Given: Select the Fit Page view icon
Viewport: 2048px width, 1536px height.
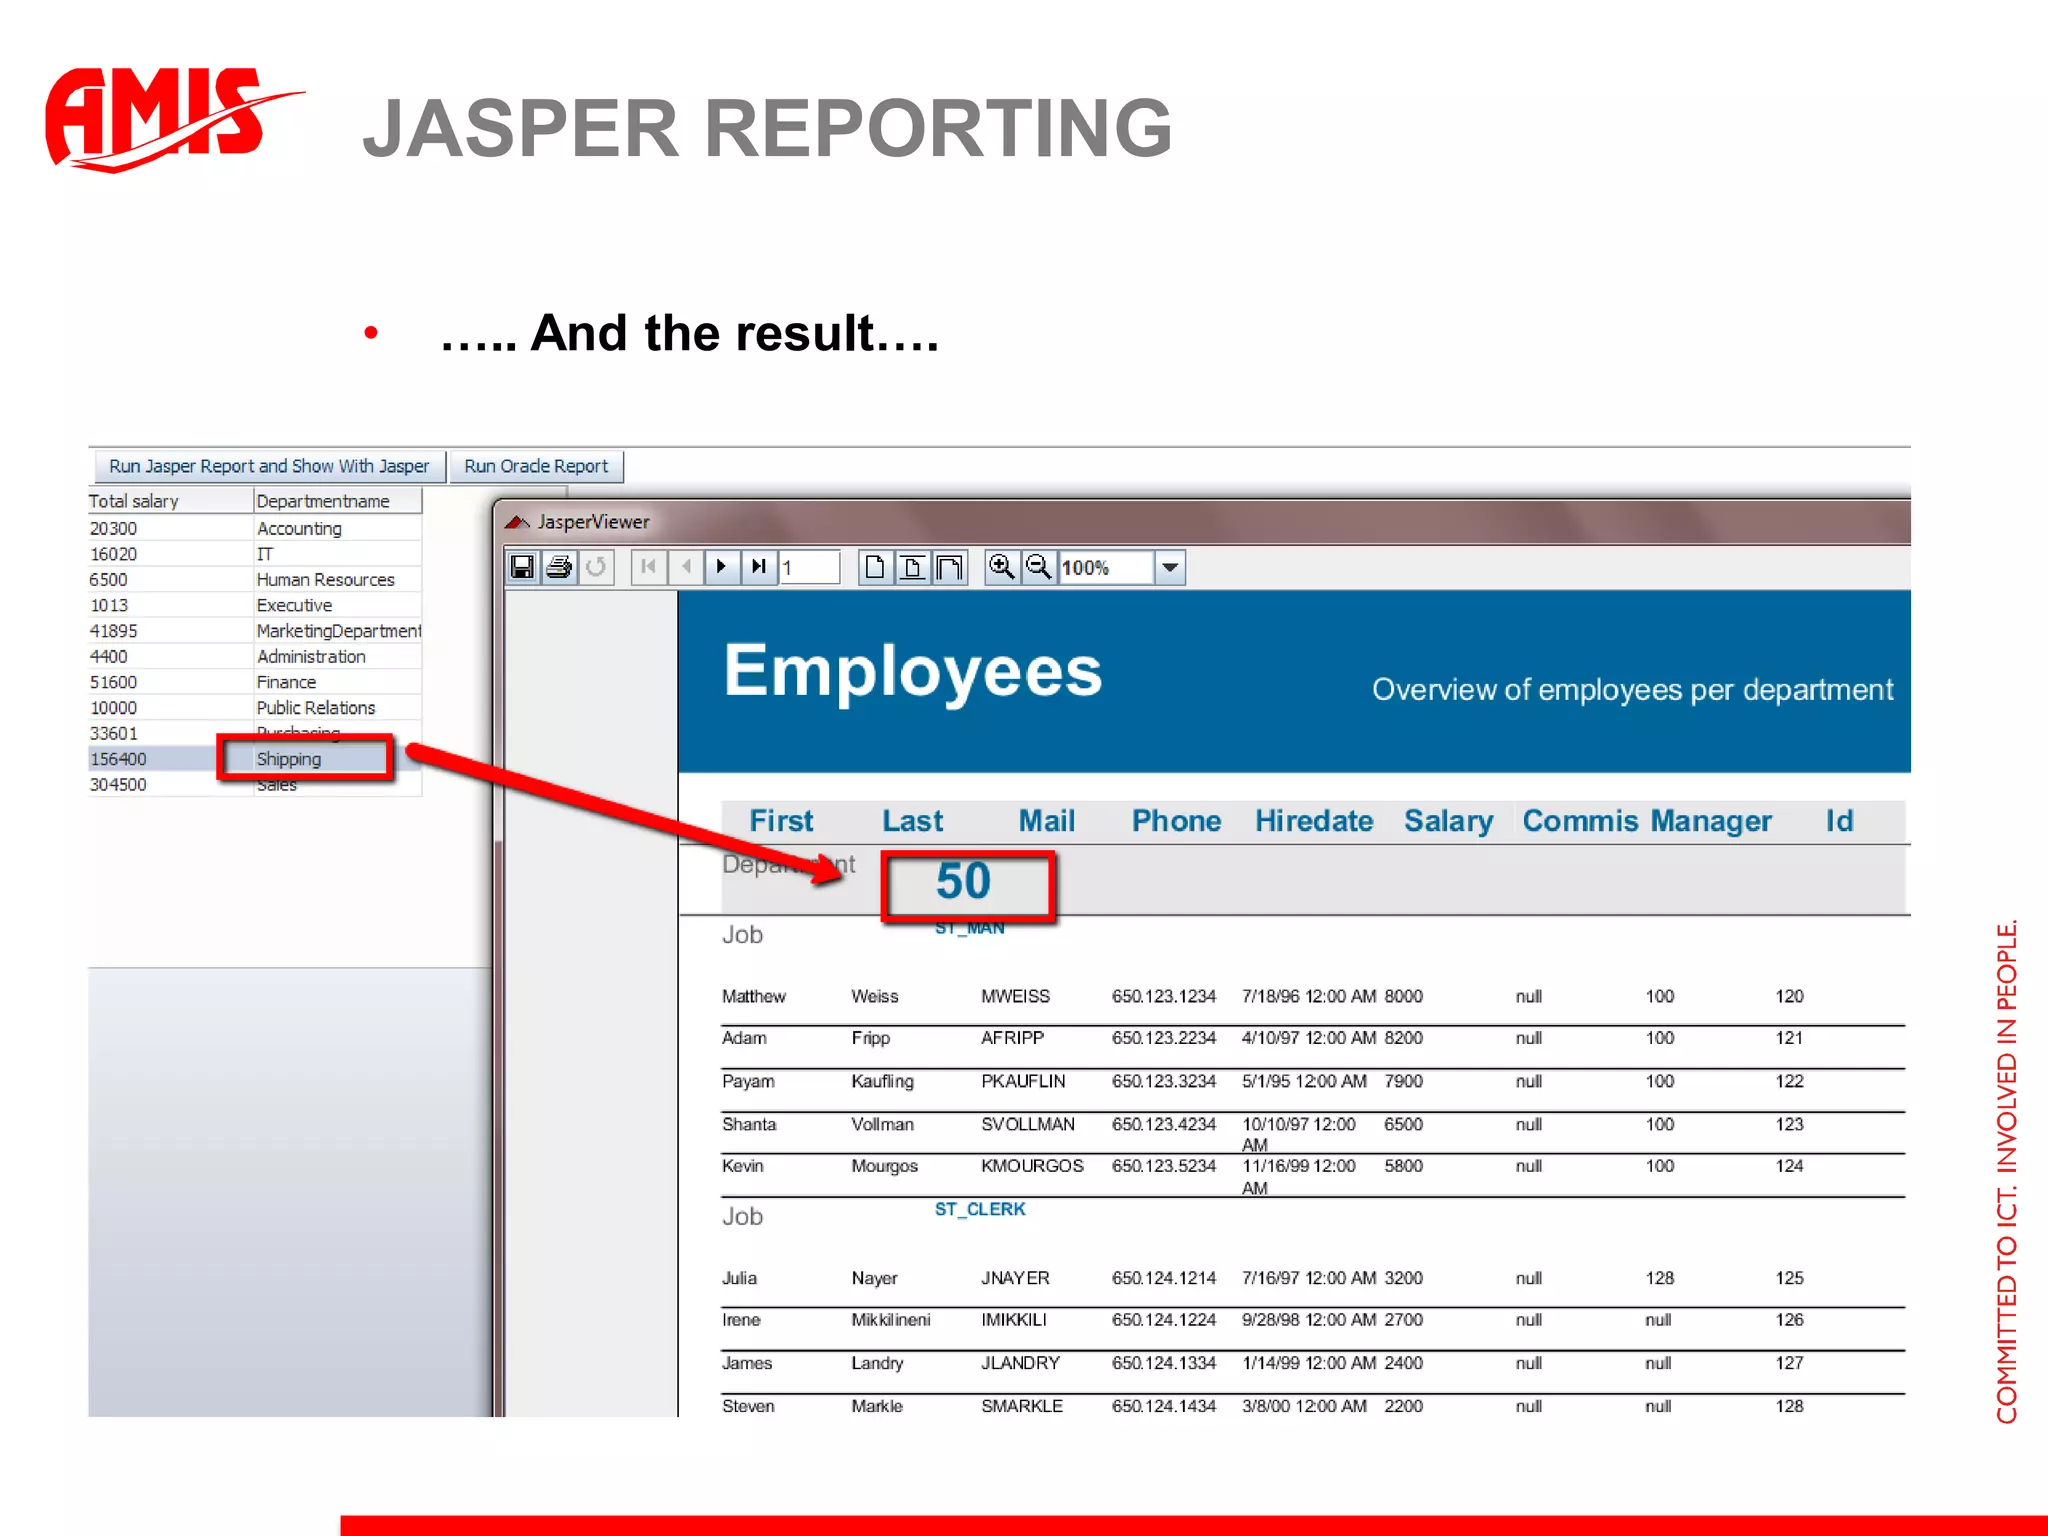Looking at the screenshot, I should [912, 567].
